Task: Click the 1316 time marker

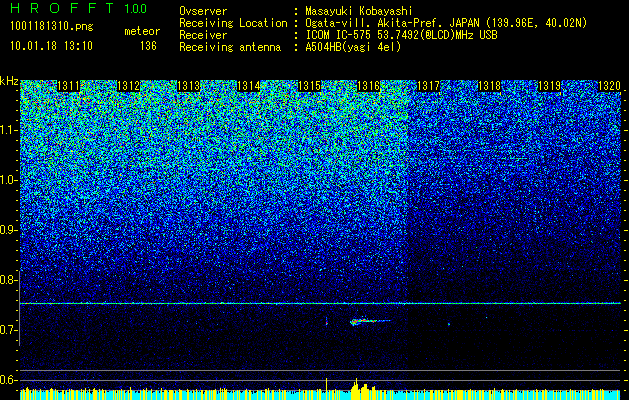Action: (369, 86)
